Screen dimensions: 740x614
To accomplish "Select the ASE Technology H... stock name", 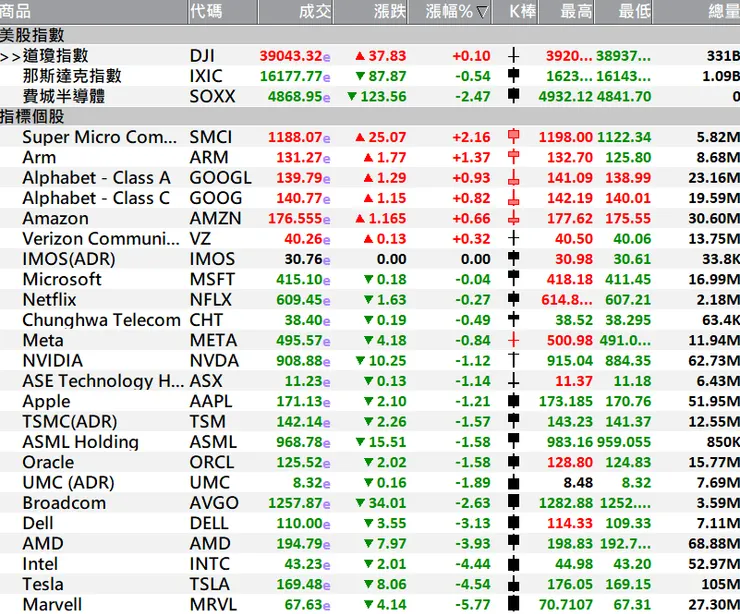I will [x=103, y=381].
